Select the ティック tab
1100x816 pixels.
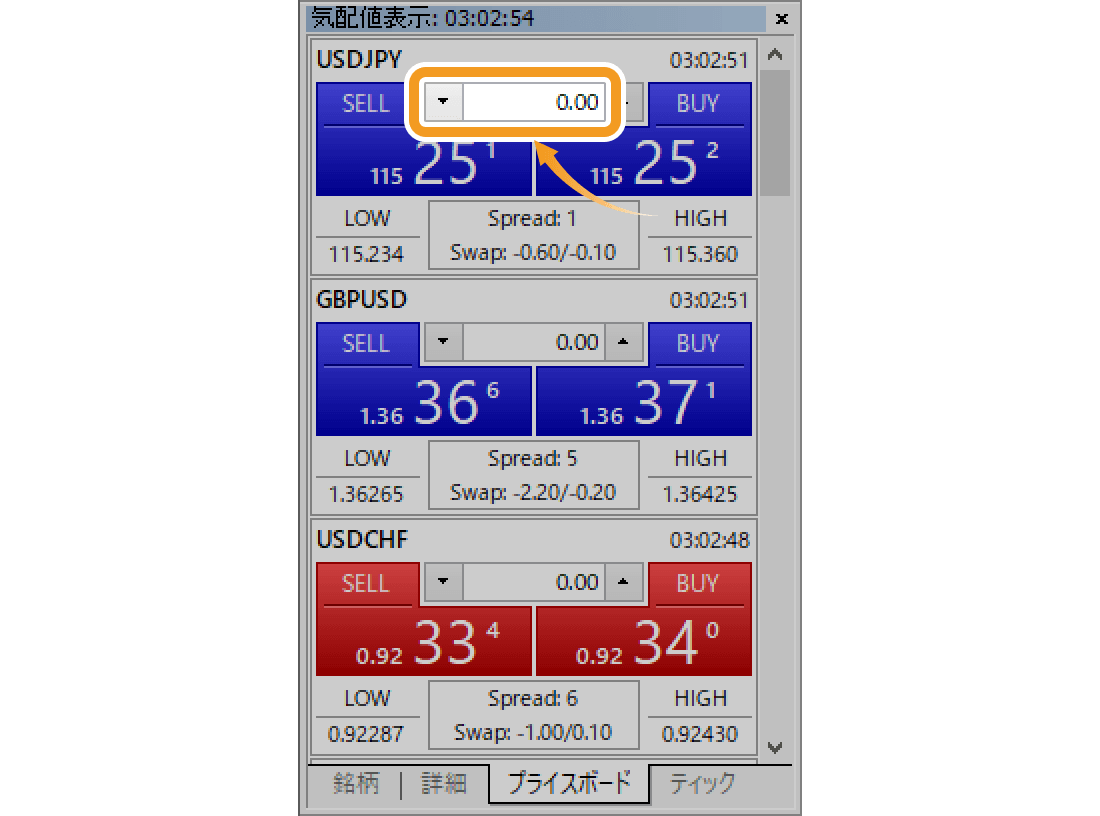pyautogui.click(x=702, y=784)
